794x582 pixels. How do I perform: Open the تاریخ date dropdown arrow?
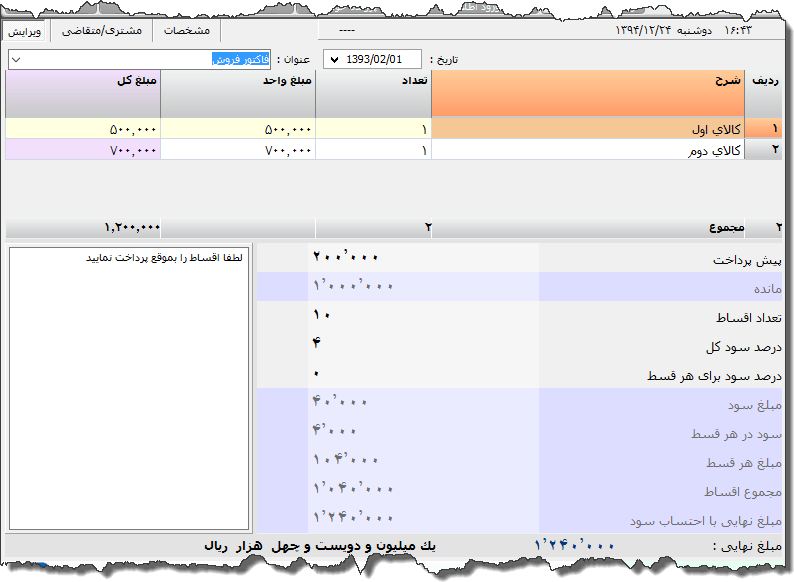(332, 60)
